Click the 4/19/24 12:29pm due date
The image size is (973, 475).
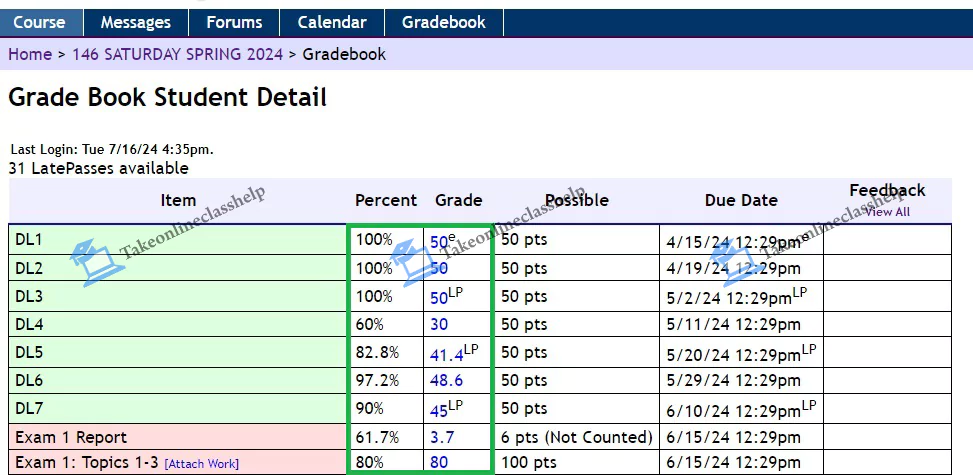pyautogui.click(x=733, y=269)
